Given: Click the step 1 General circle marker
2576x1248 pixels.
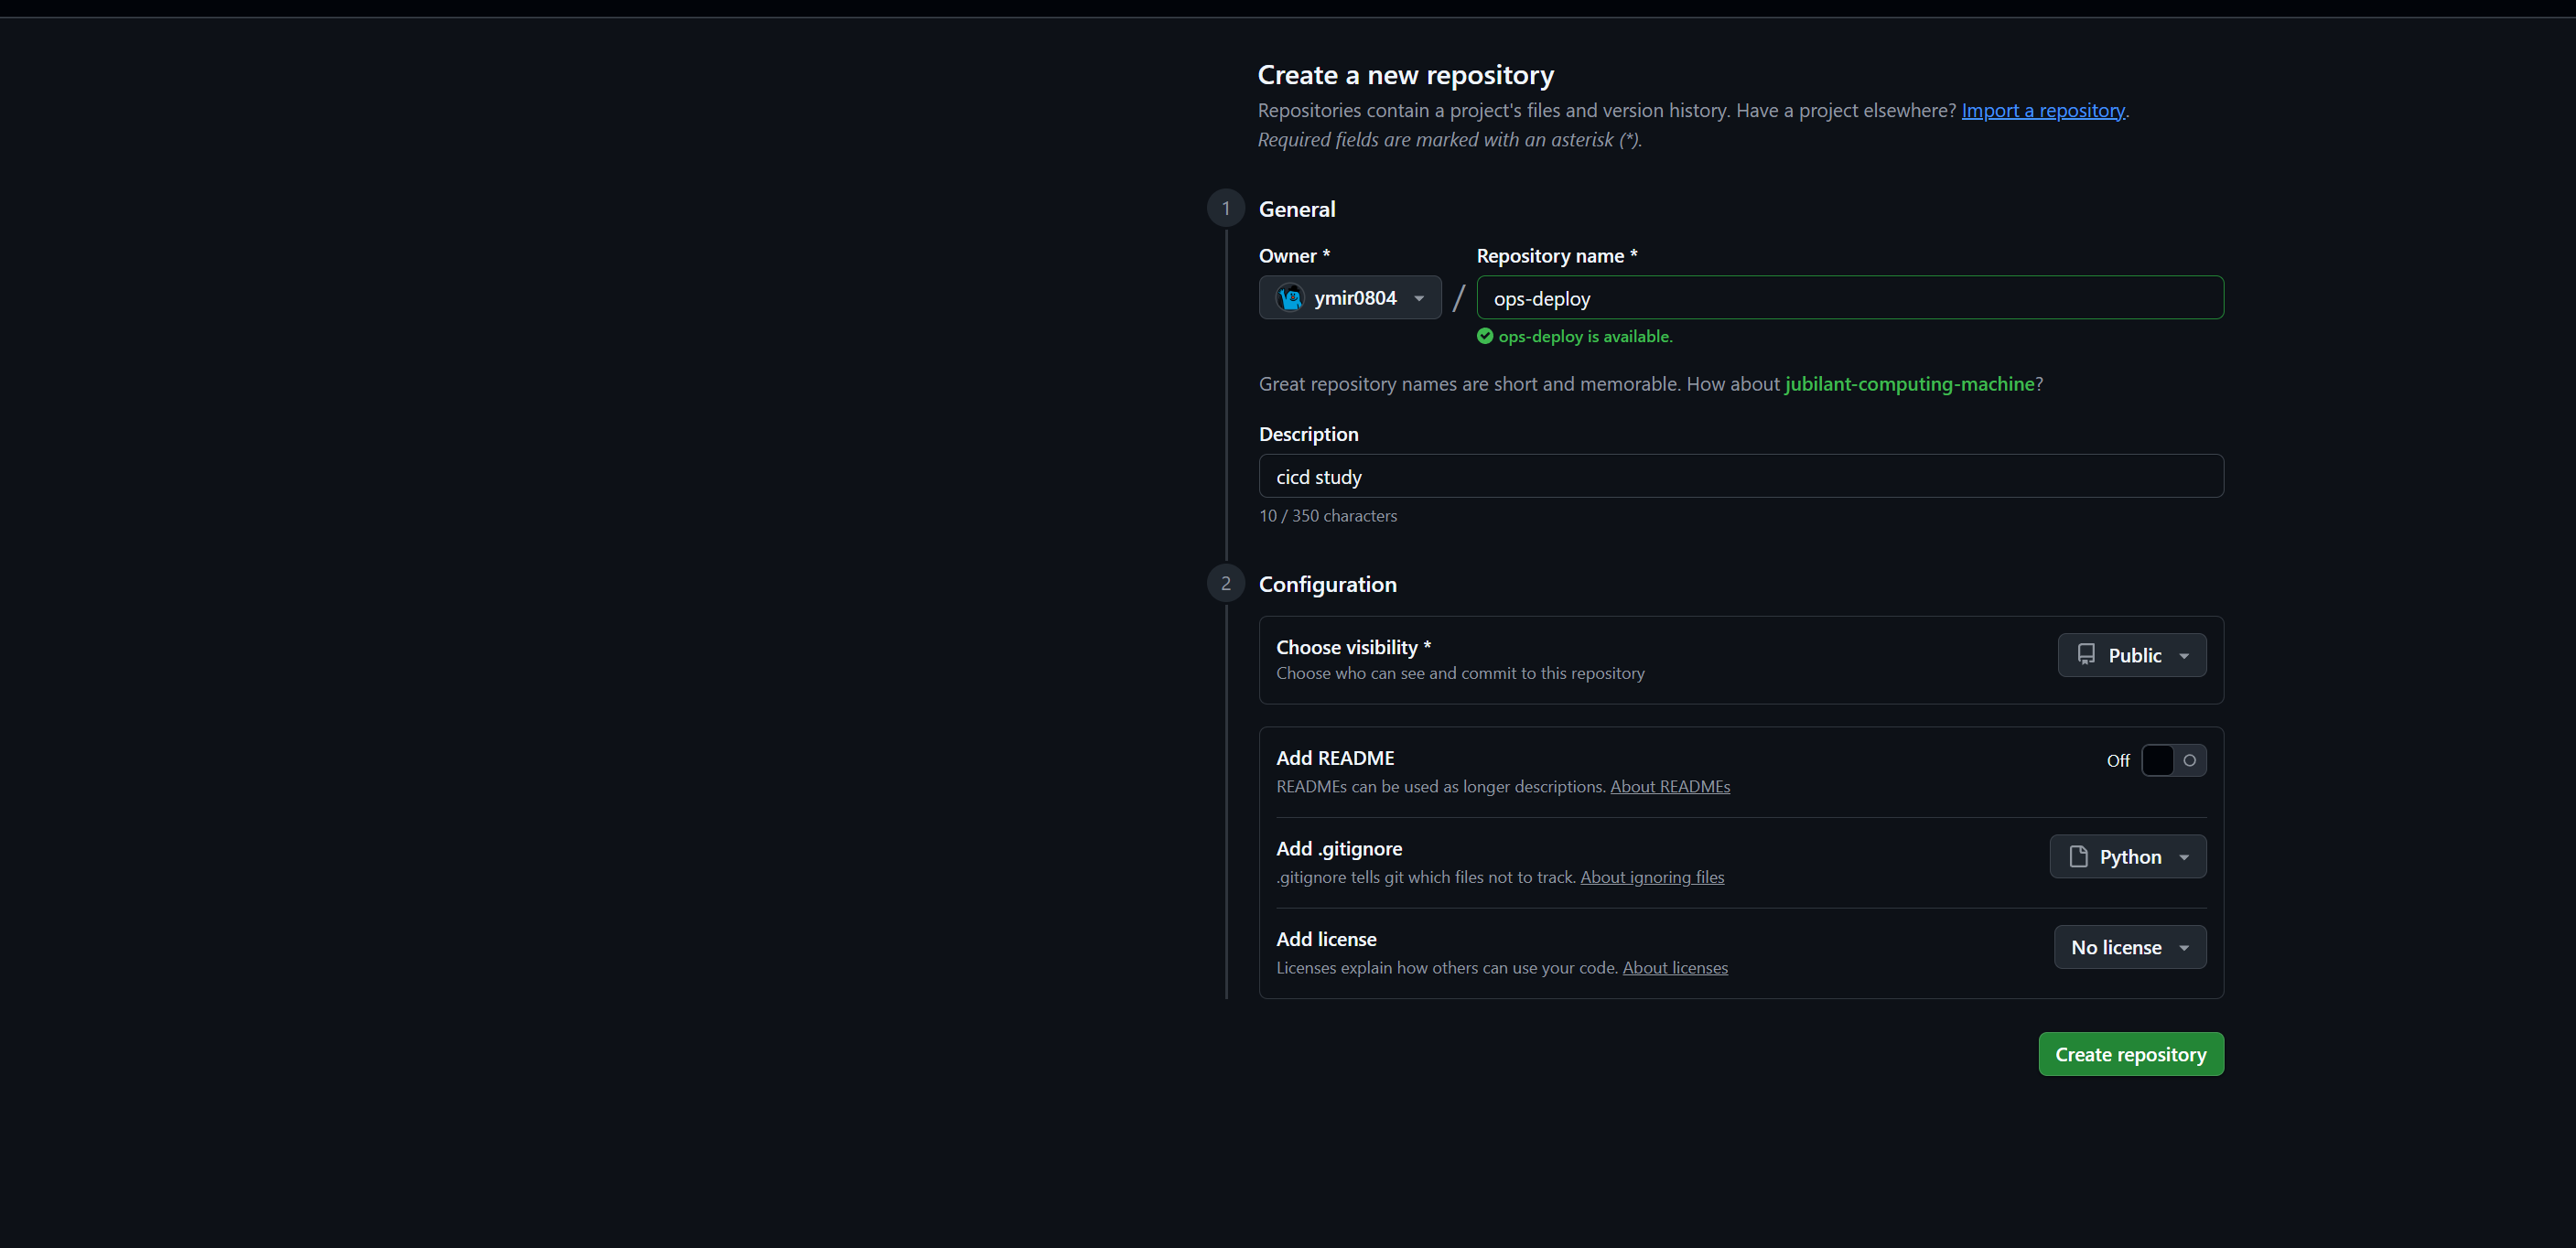Looking at the screenshot, I should coord(1225,209).
